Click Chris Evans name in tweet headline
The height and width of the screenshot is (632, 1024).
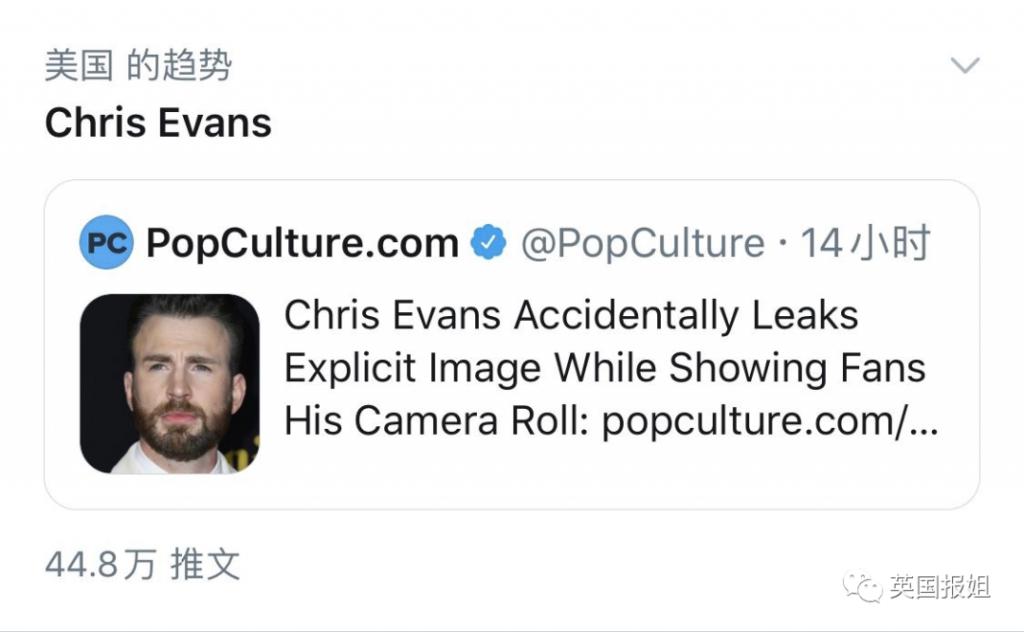click(393, 316)
